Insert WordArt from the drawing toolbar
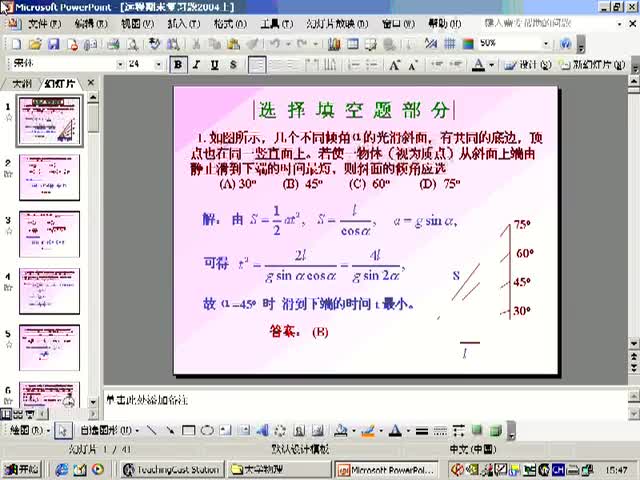Screen dimensions: 640x480 (x=262, y=430)
